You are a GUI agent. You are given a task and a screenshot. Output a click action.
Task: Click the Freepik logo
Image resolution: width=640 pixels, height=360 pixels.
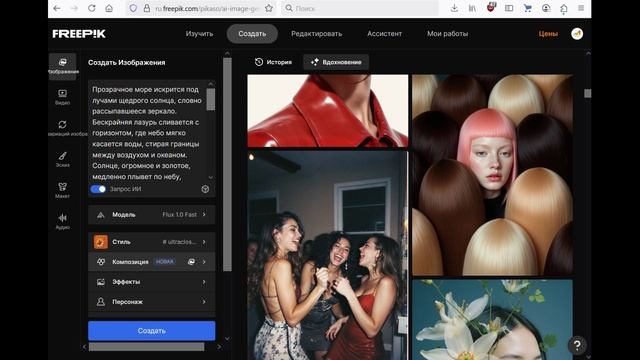coord(79,34)
